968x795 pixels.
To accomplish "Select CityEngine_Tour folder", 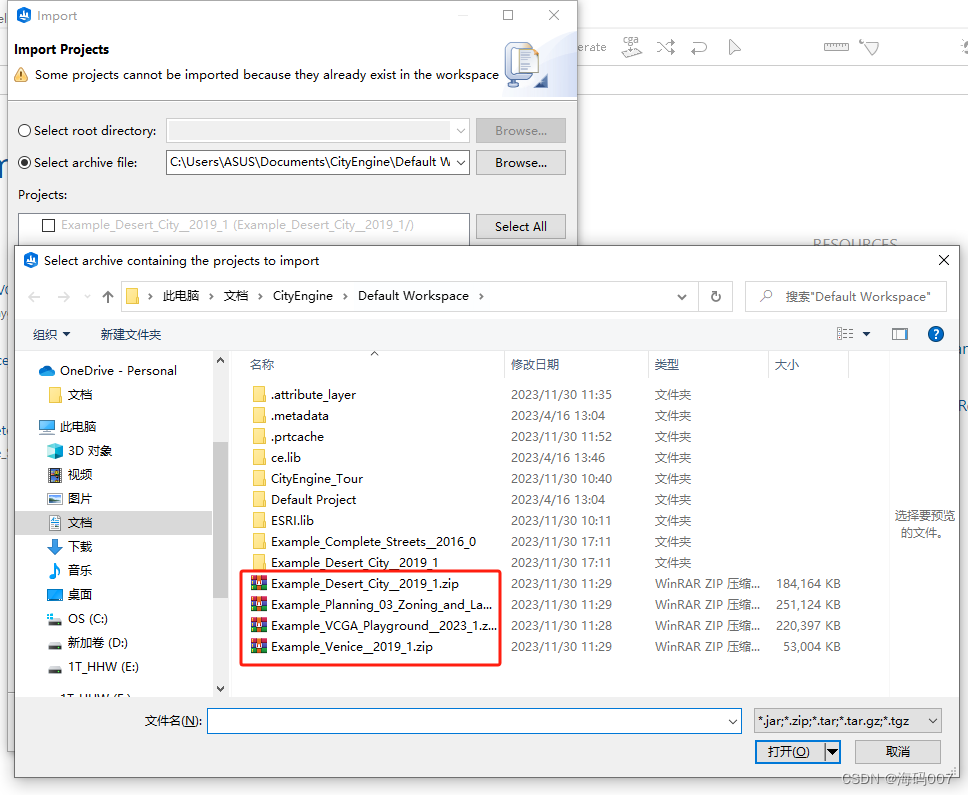I will [317, 479].
